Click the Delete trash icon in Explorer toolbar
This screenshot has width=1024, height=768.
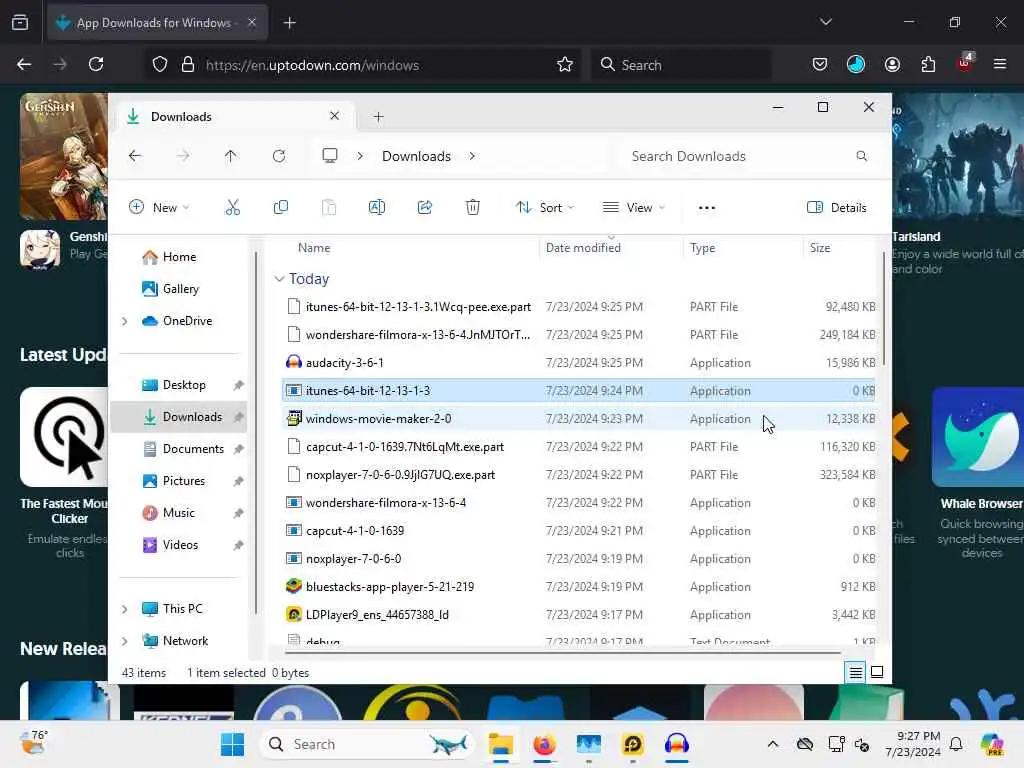473,208
